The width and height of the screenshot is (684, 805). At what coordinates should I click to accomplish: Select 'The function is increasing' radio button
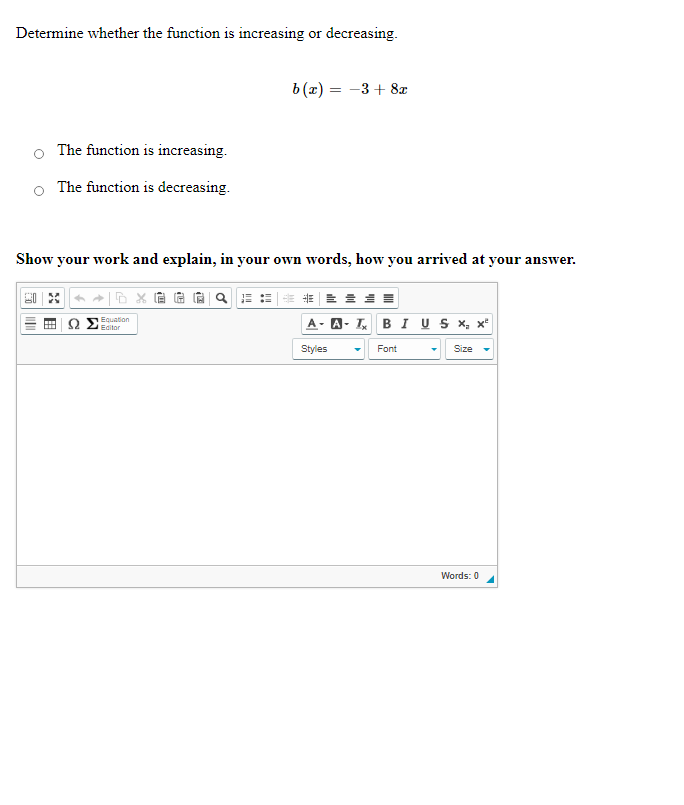pyautogui.click(x=39, y=154)
